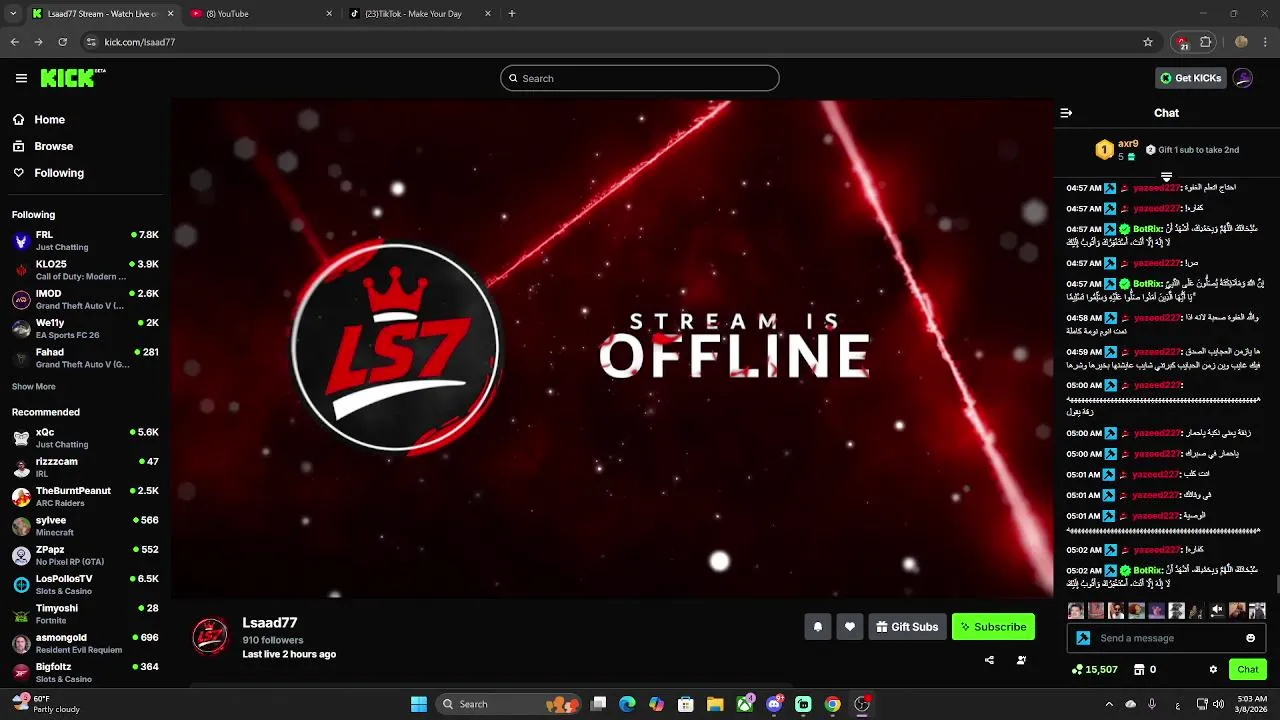The height and width of the screenshot is (720, 1280).
Task: Click the Kick search field
Action: click(x=639, y=78)
